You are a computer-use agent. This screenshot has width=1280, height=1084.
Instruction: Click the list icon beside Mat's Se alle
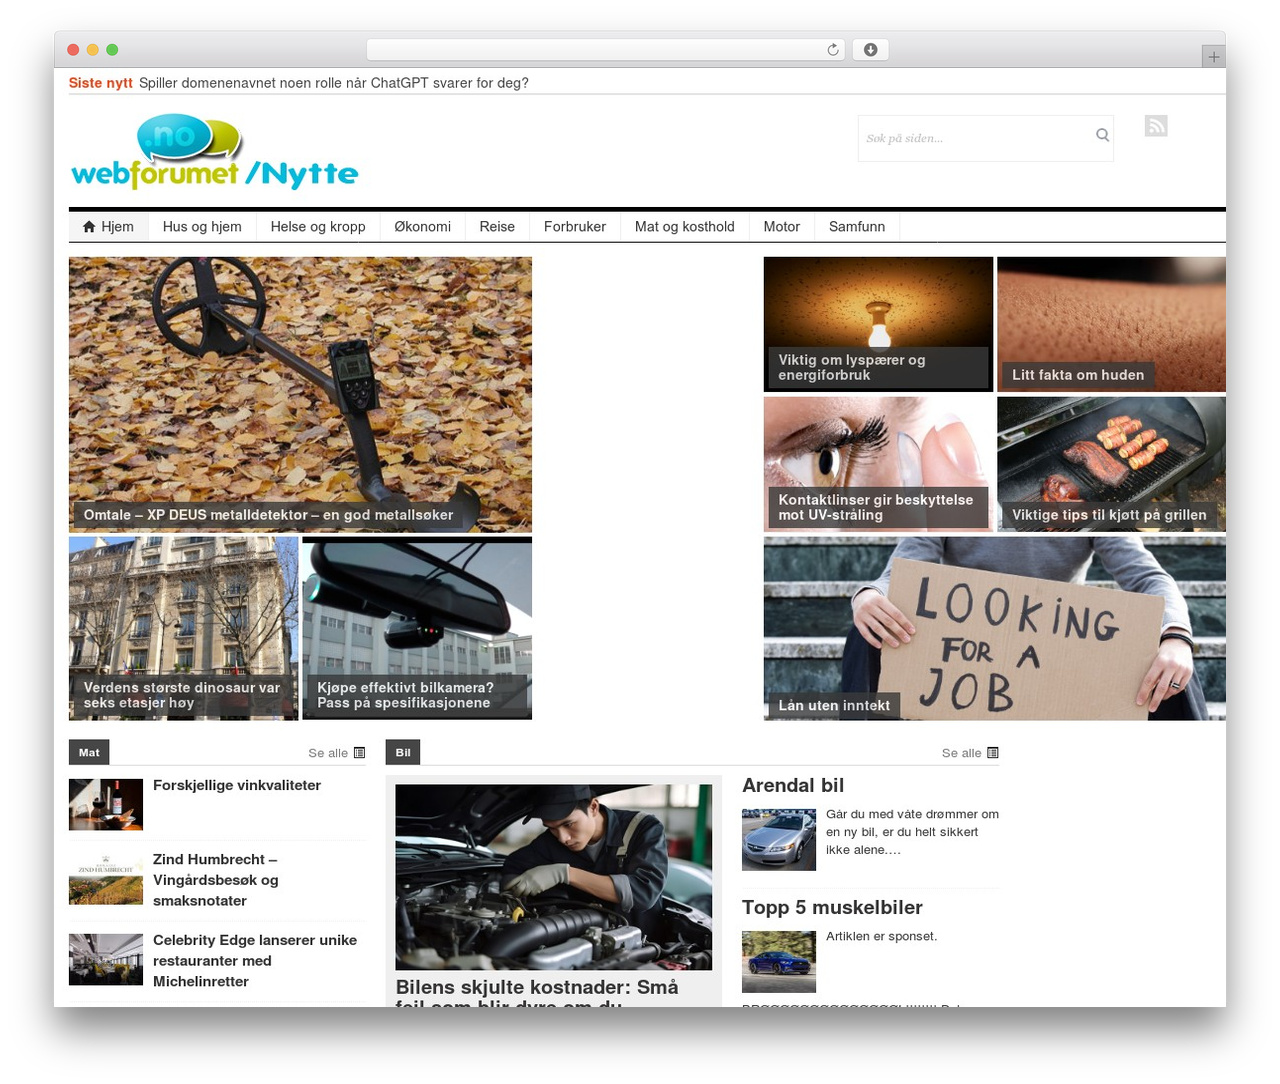(x=360, y=753)
